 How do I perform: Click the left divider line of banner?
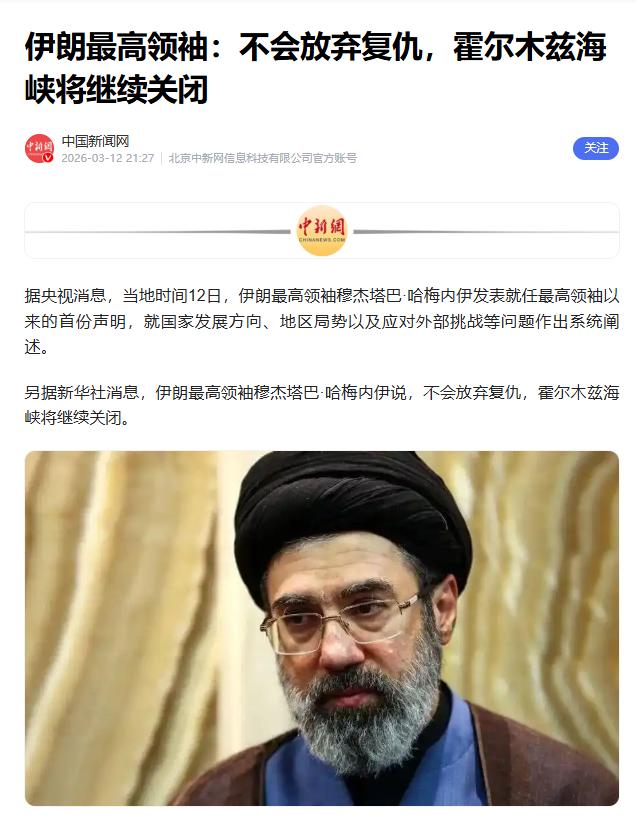(x=158, y=231)
